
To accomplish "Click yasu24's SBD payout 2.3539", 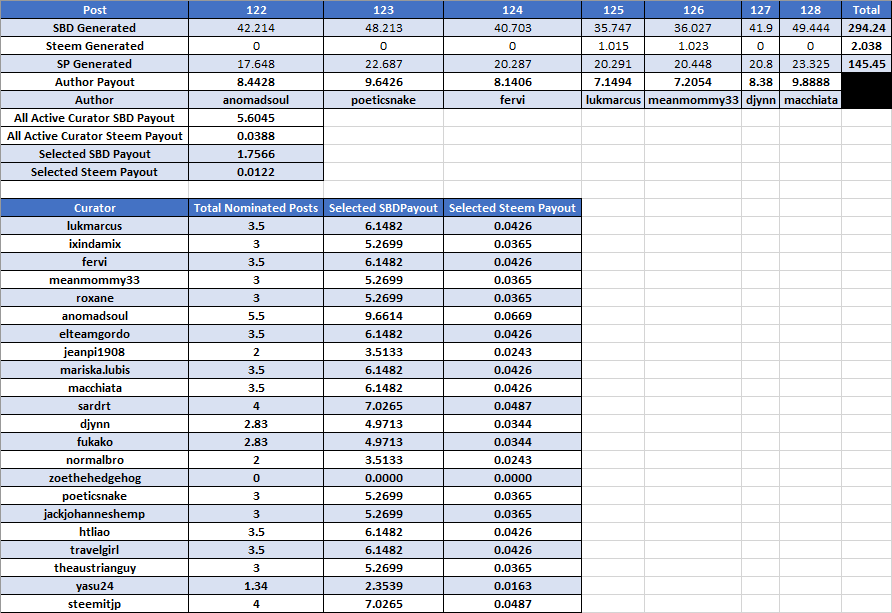I will point(383,586).
